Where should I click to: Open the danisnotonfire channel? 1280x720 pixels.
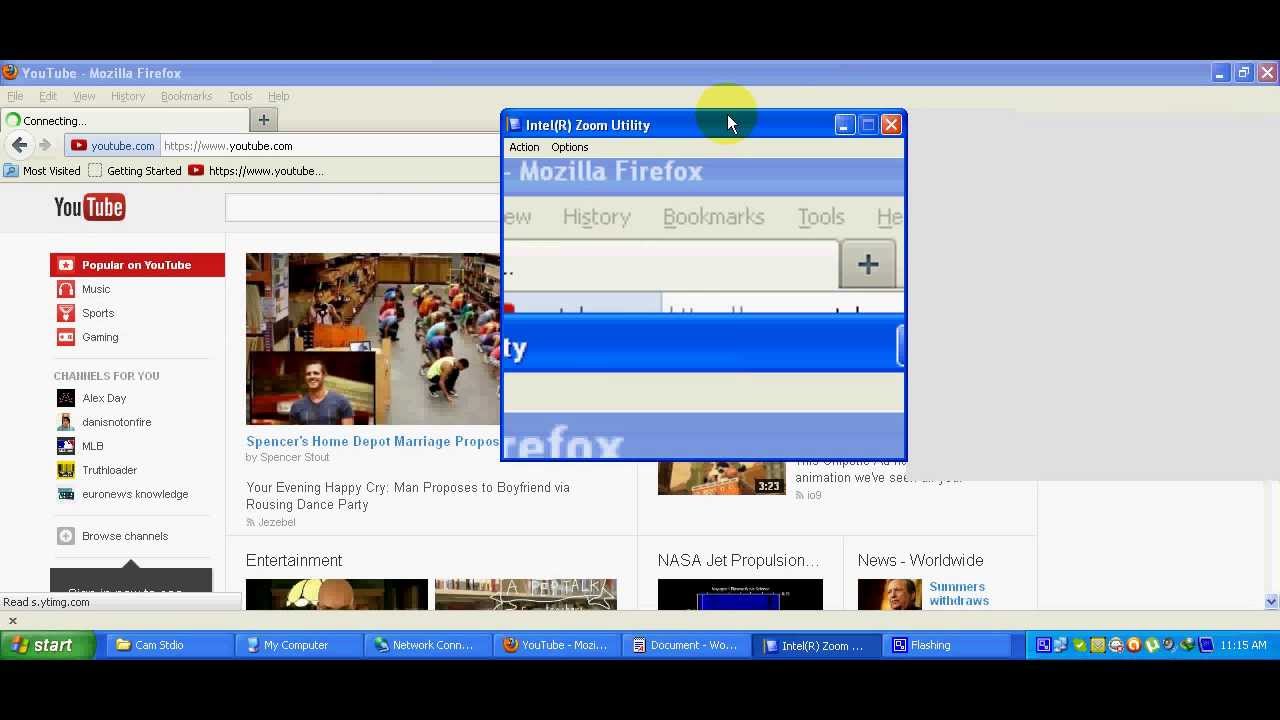[x=116, y=422]
